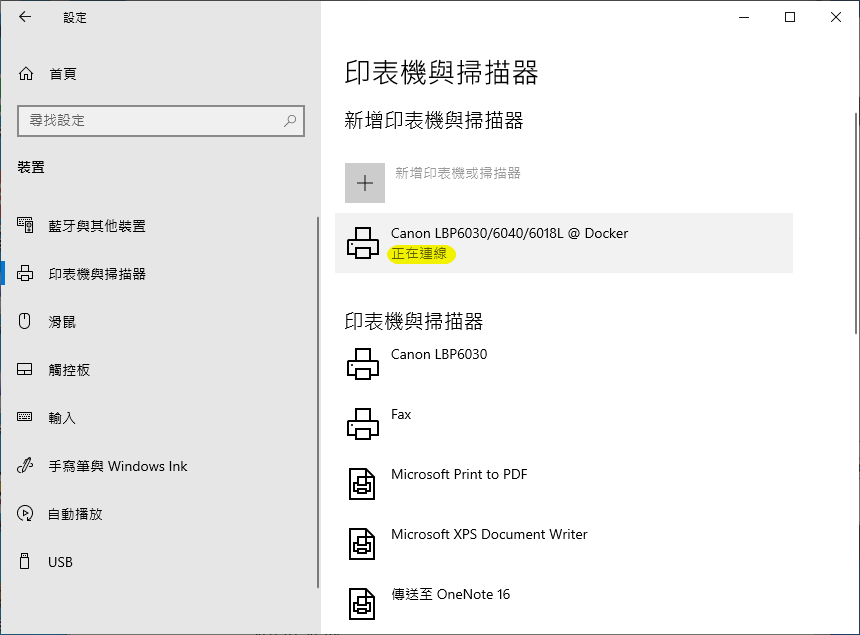Viewport: 860px width, 635px height.
Task: Click 新增印表機或掃描器 label
Action: (458, 173)
